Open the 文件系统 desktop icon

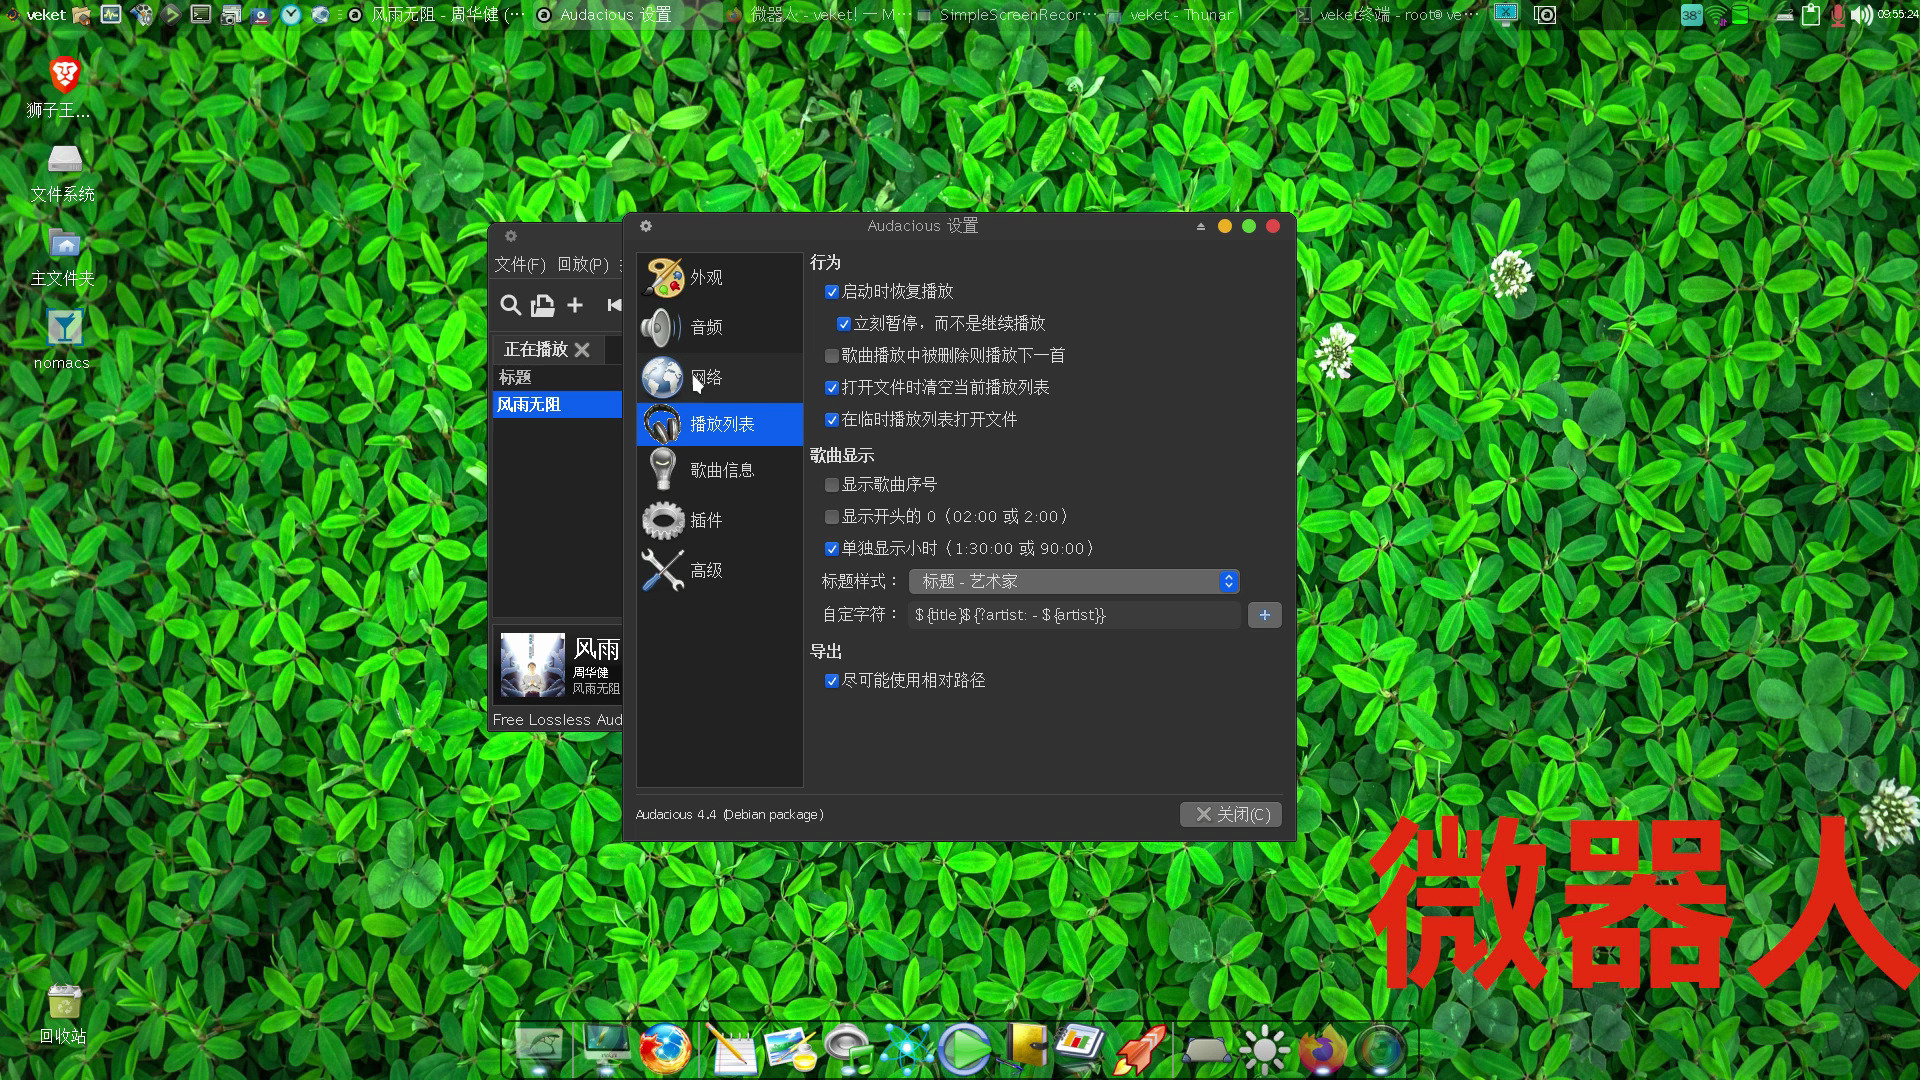[64, 173]
